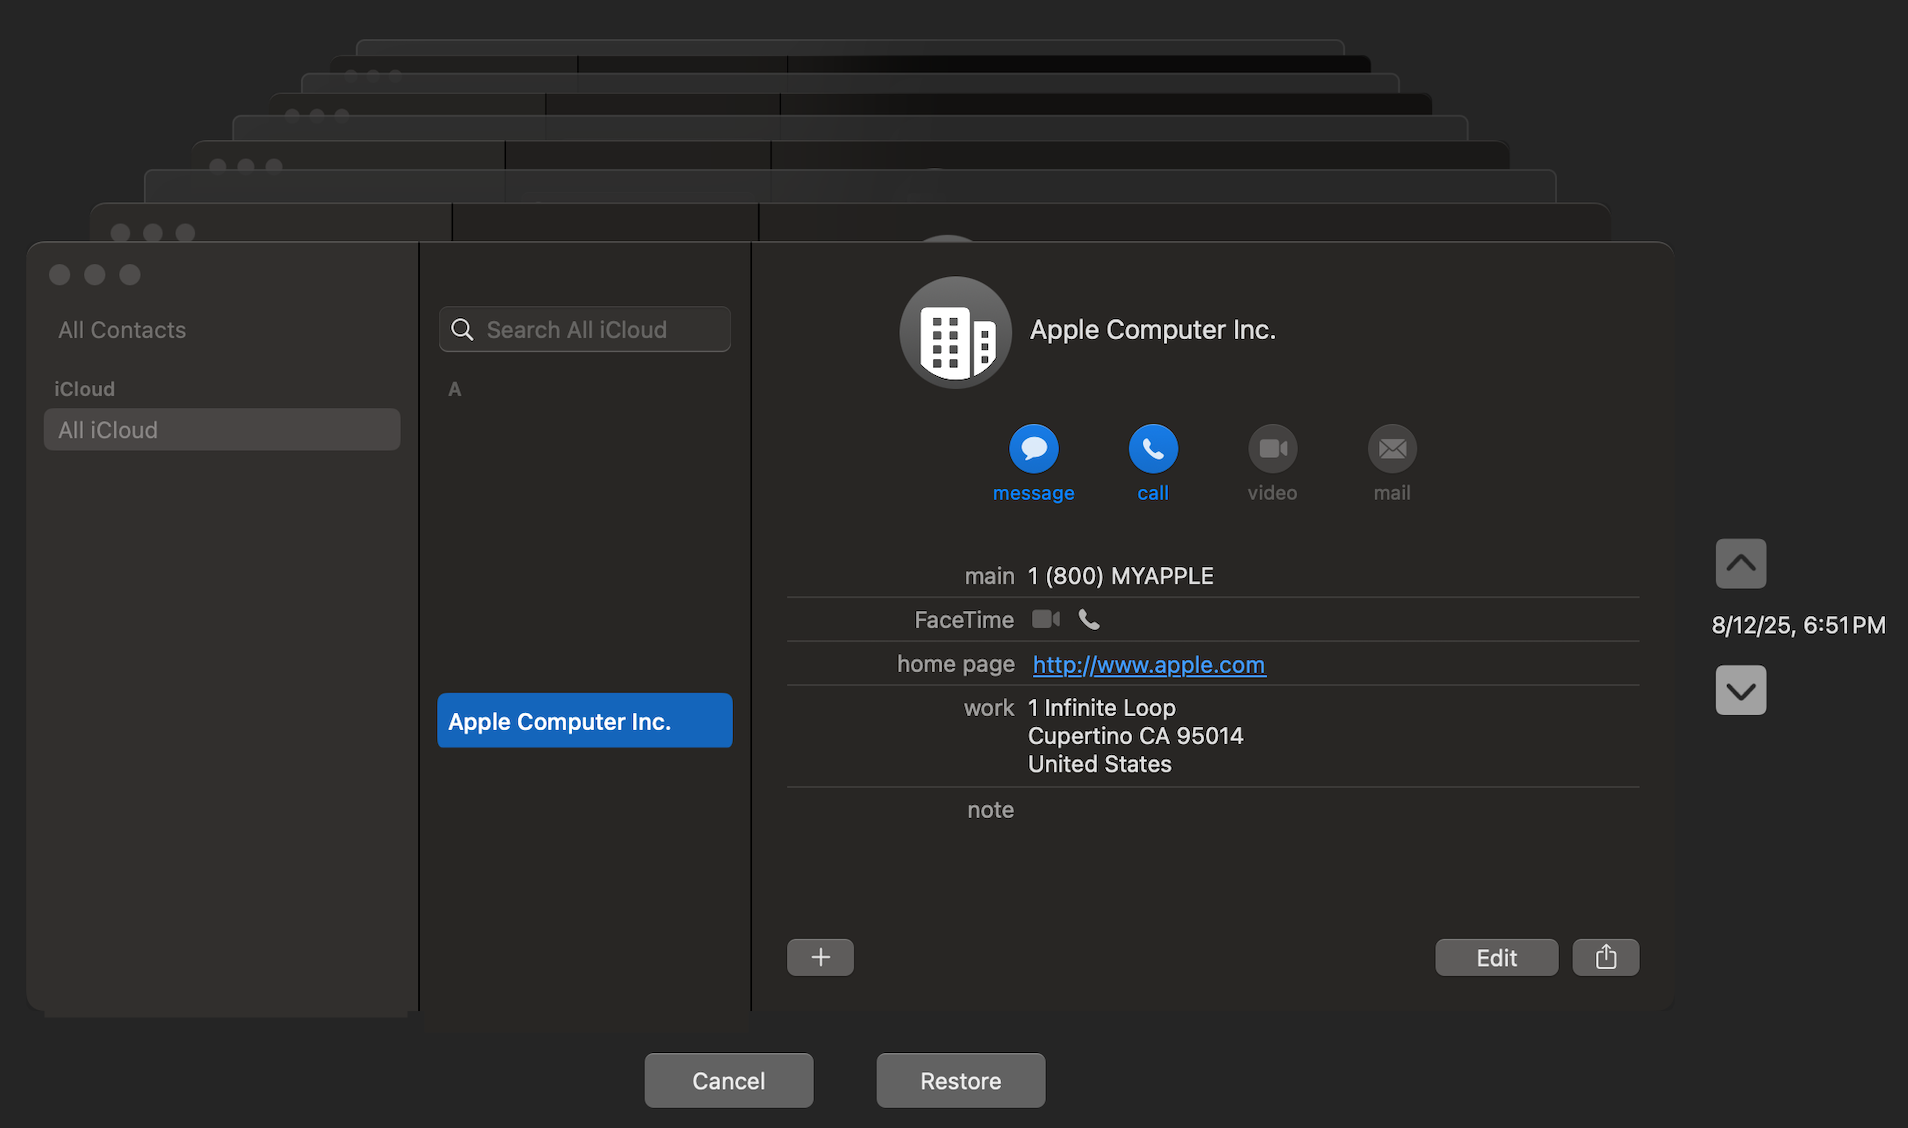Click the search magnifier icon
The height and width of the screenshot is (1128, 1908).
click(462, 330)
